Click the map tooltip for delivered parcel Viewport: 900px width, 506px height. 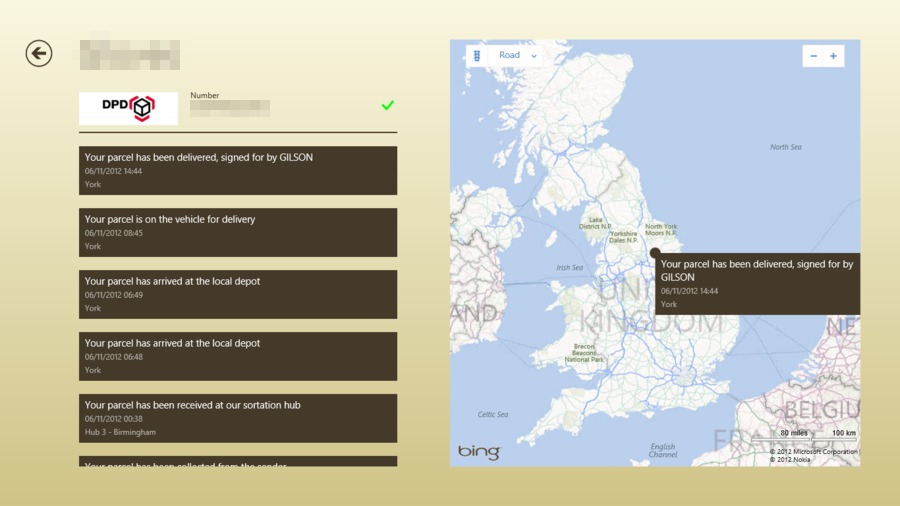[x=758, y=284]
